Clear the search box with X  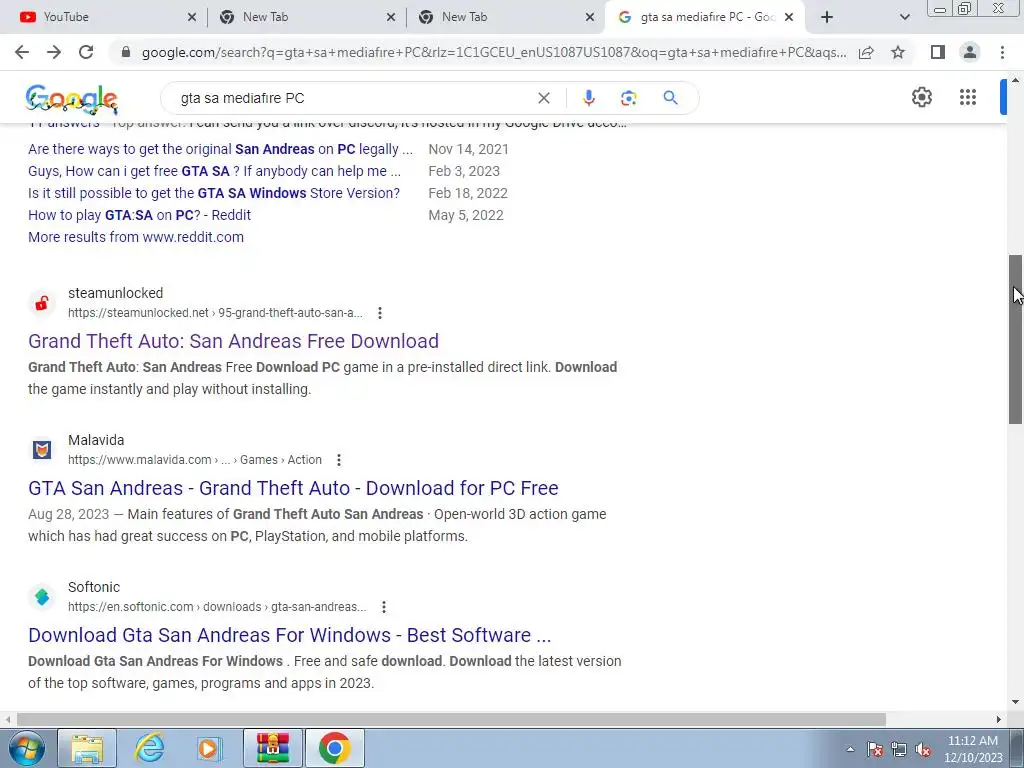pyautogui.click(x=543, y=98)
